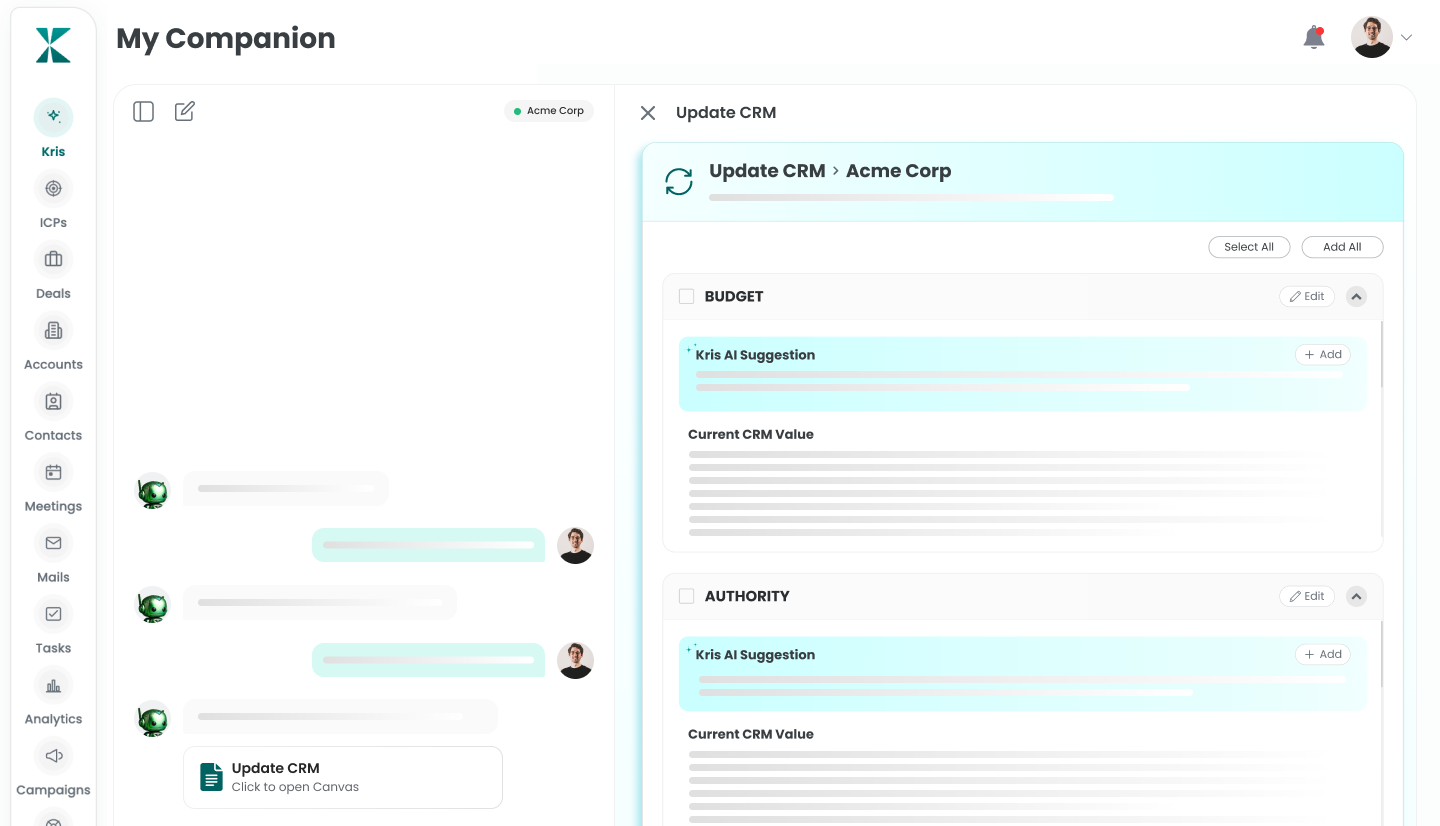Edit the BUDGET field
1440x826 pixels.
tap(1307, 296)
